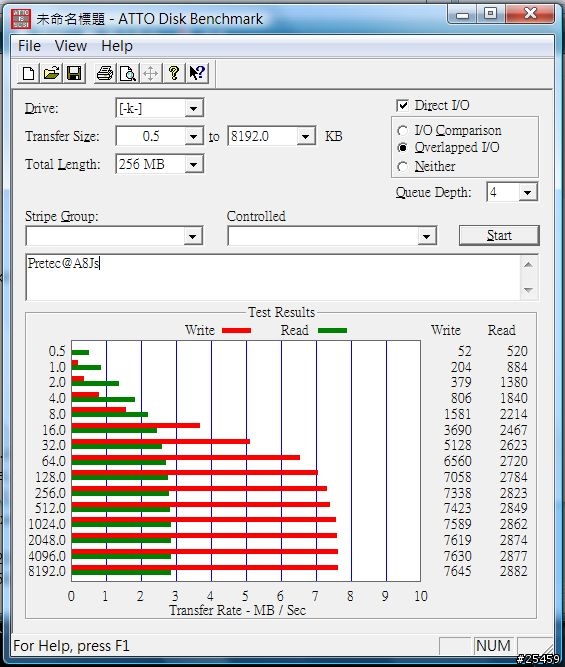Maximize the ATTO Disk Benchmark window

tap(490, 14)
